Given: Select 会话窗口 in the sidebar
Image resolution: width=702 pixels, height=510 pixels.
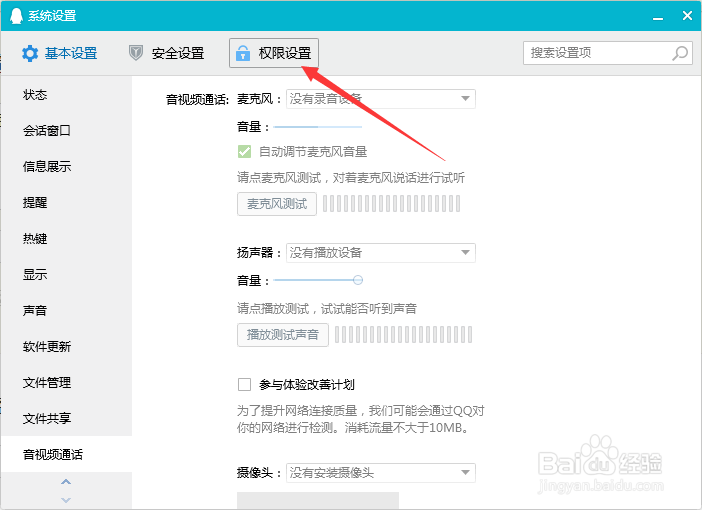Looking at the screenshot, I should click(66, 131).
